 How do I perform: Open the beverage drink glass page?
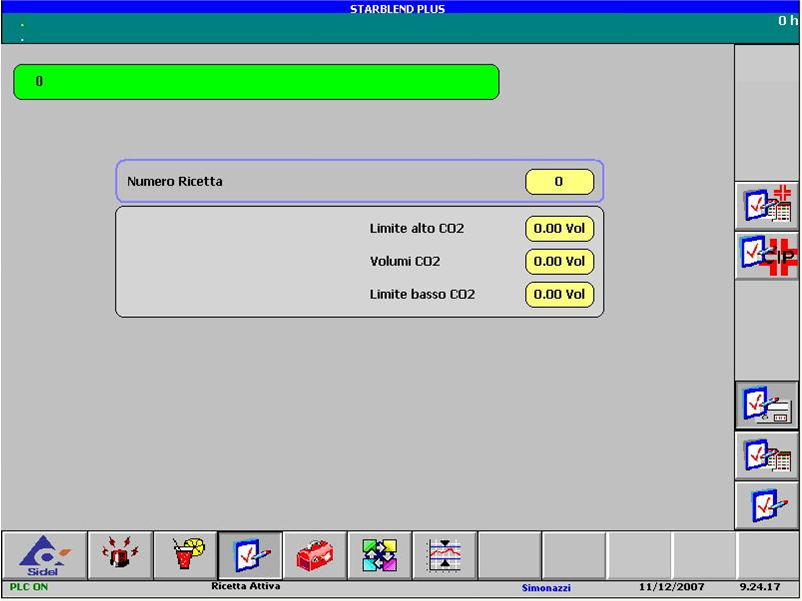tap(186, 555)
